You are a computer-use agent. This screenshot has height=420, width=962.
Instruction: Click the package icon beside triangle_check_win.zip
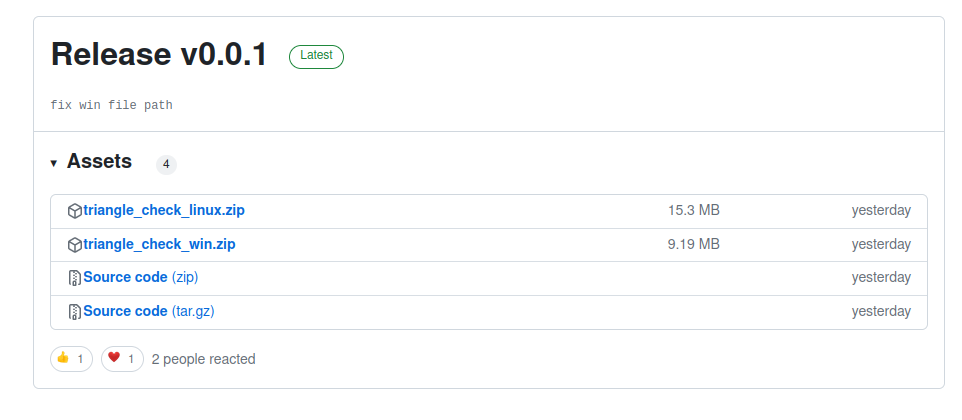point(74,245)
